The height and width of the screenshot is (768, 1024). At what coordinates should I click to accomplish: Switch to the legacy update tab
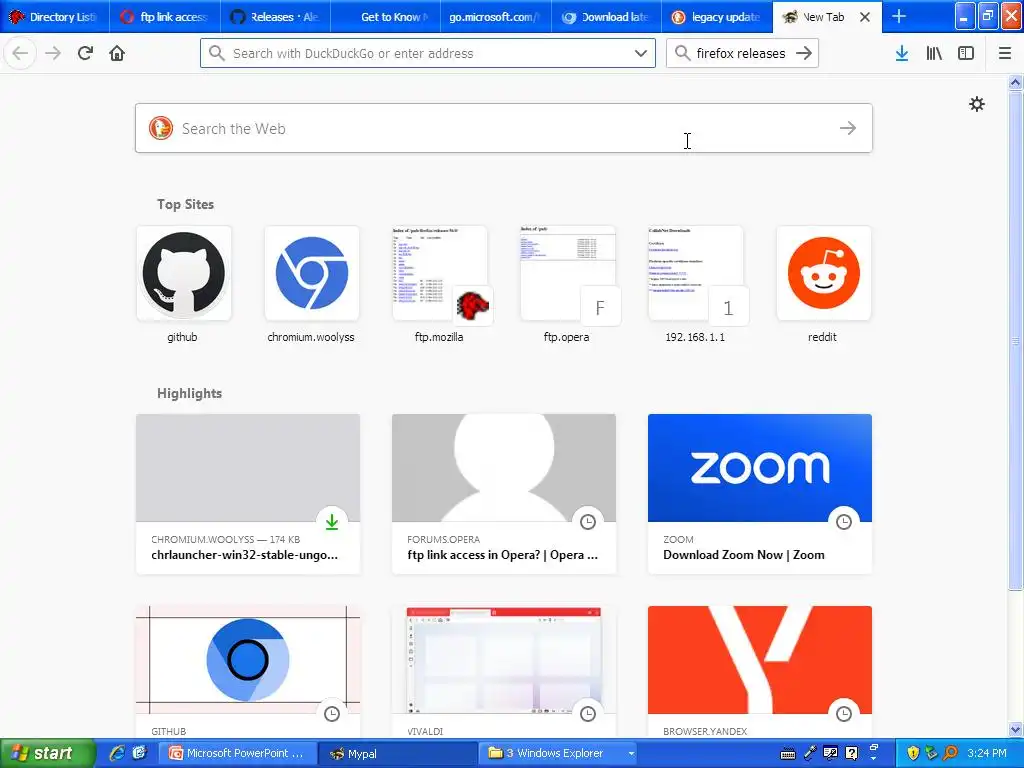pyautogui.click(x=717, y=17)
